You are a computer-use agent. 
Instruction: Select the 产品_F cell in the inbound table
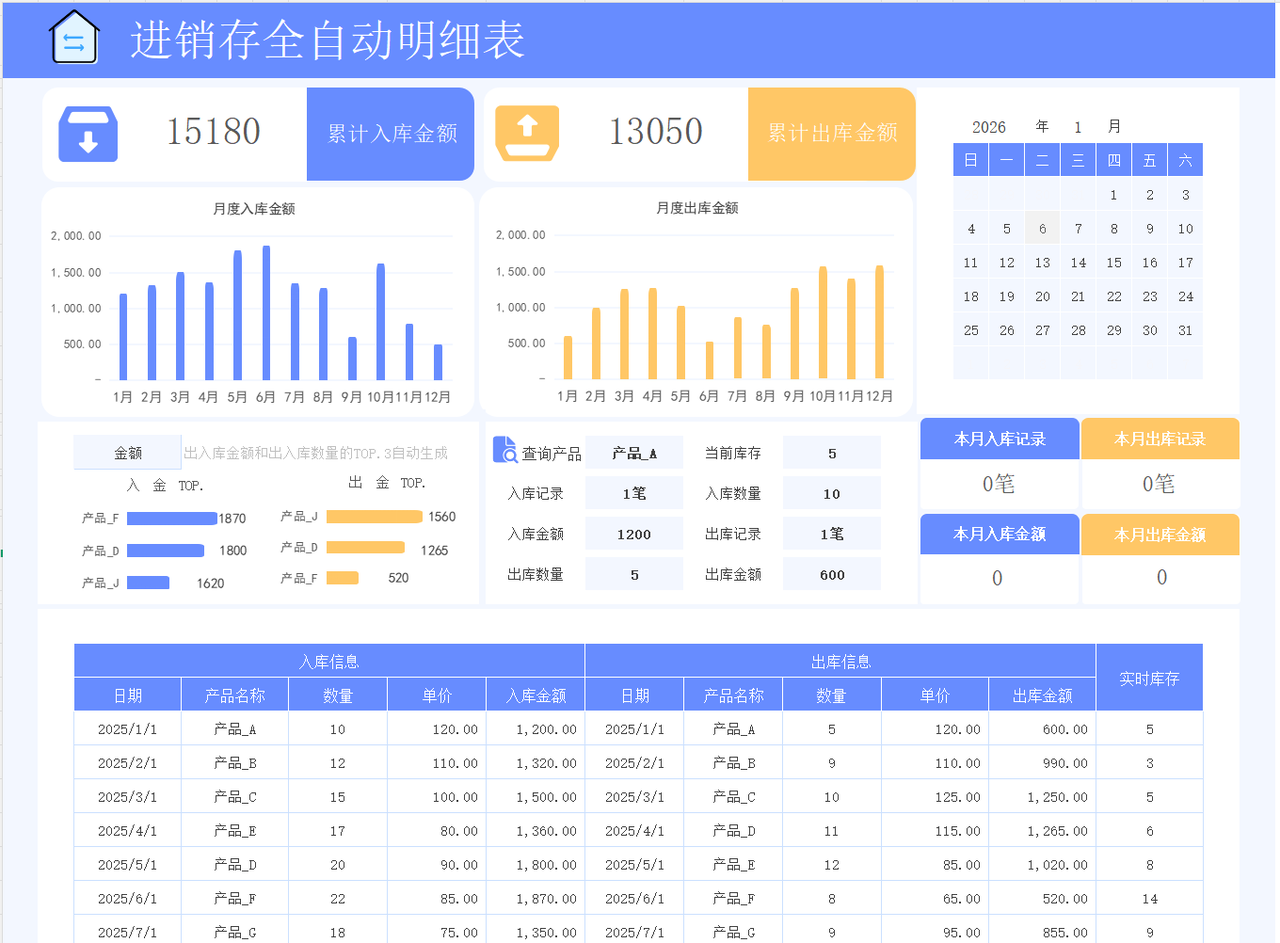pos(232,897)
